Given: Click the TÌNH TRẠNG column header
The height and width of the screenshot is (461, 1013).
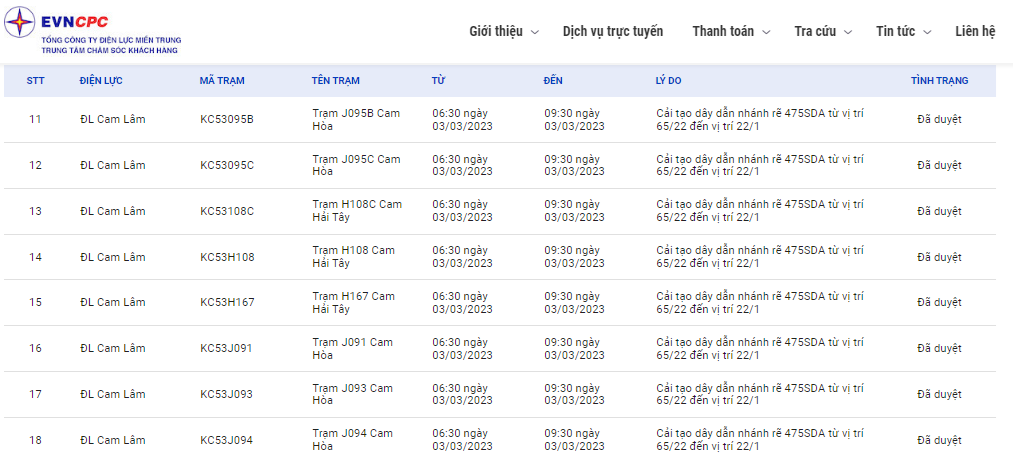Looking at the screenshot, I should coord(939,81).
